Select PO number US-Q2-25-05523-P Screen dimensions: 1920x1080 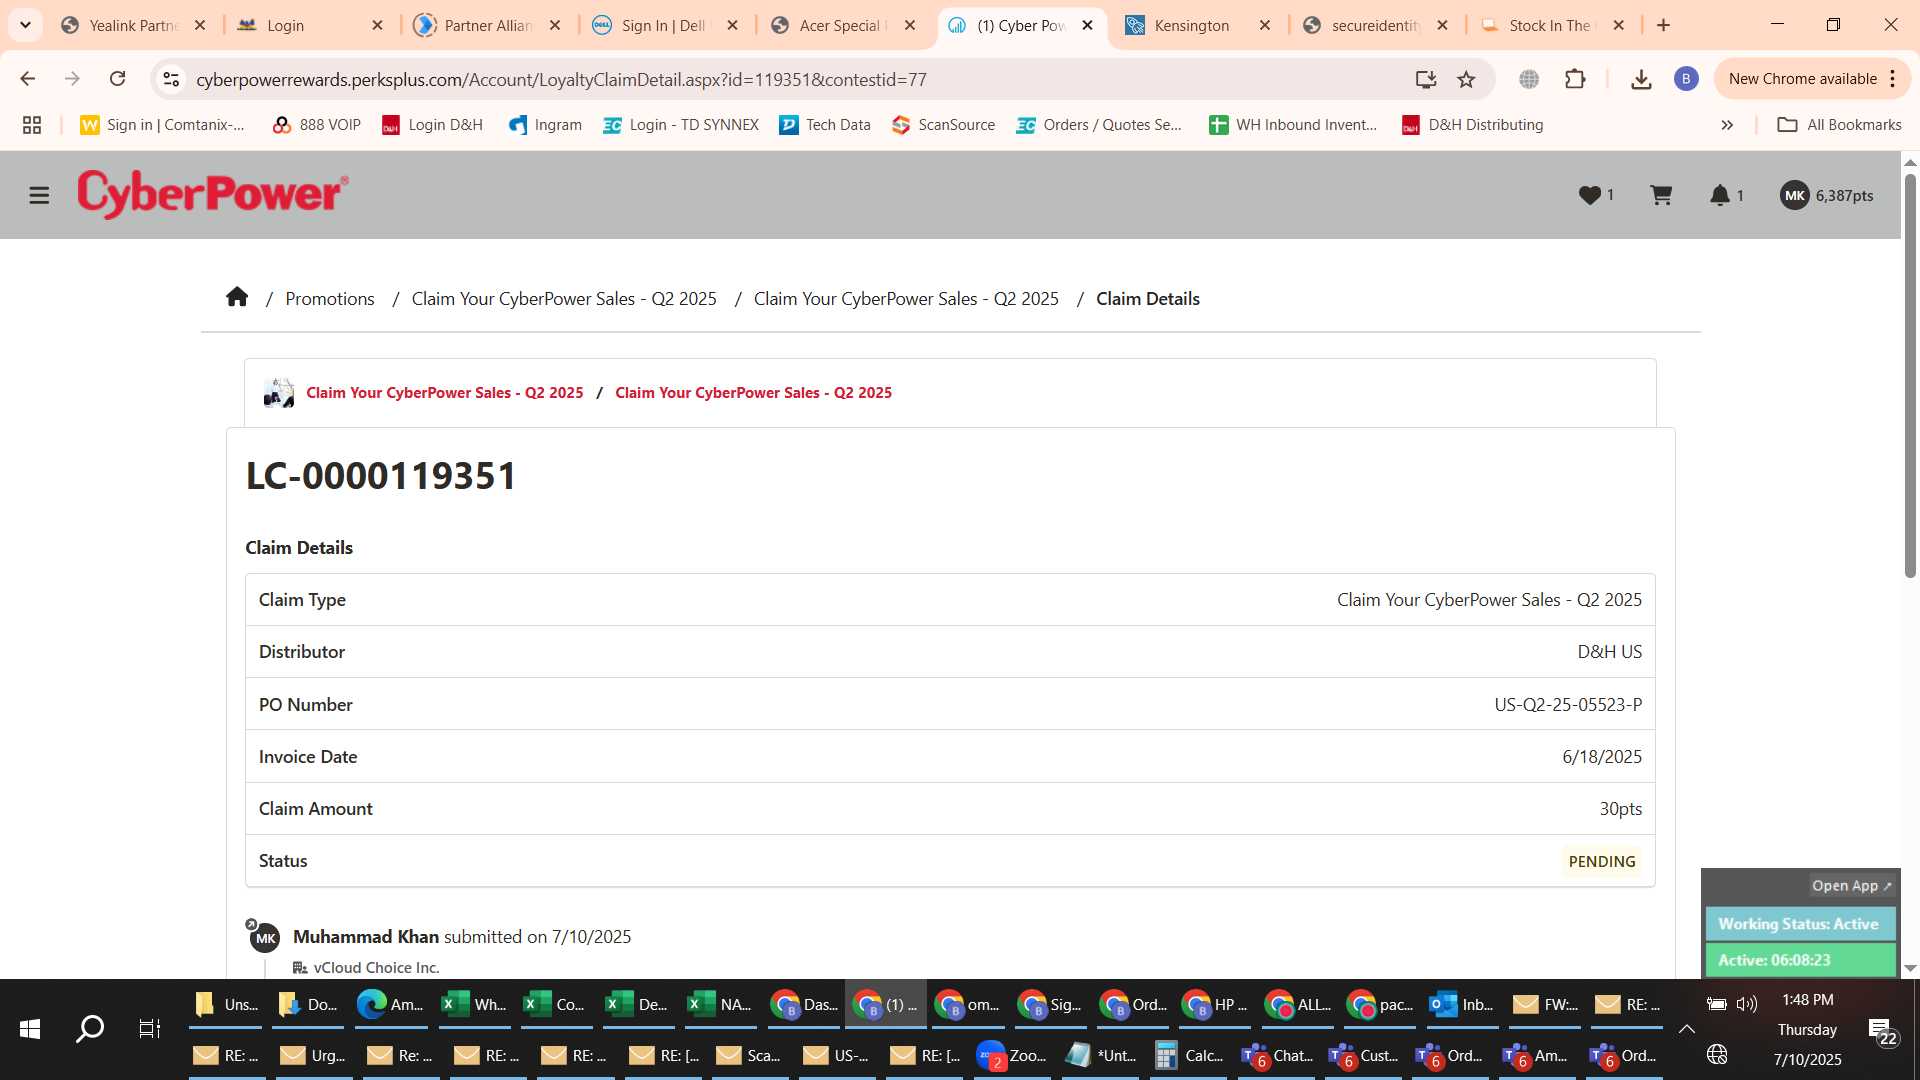pyautogui.click(x=1568, y=704)
